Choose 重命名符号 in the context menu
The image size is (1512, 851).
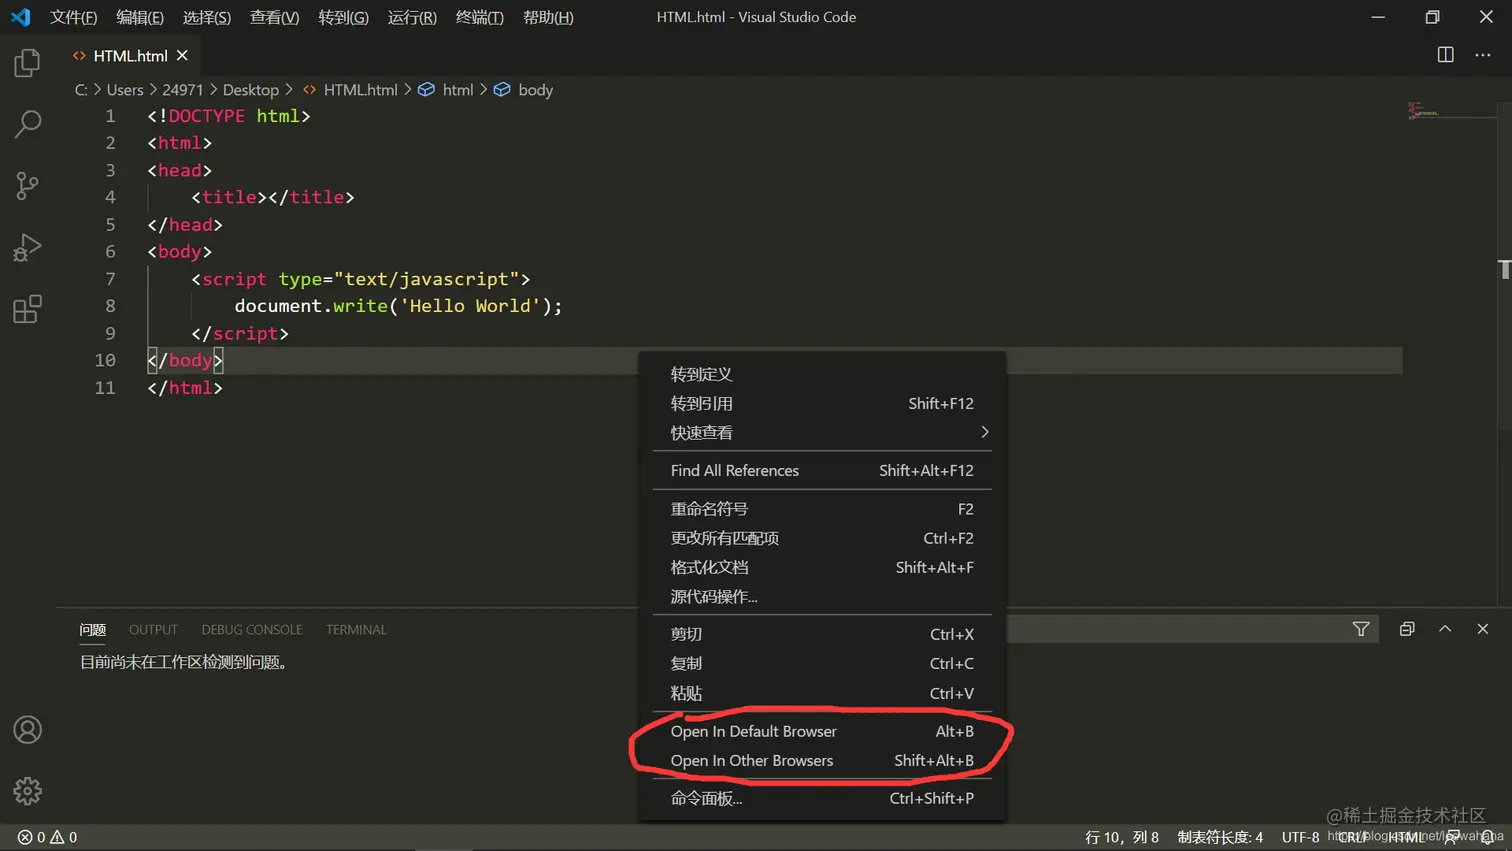(x=822, y=509)
